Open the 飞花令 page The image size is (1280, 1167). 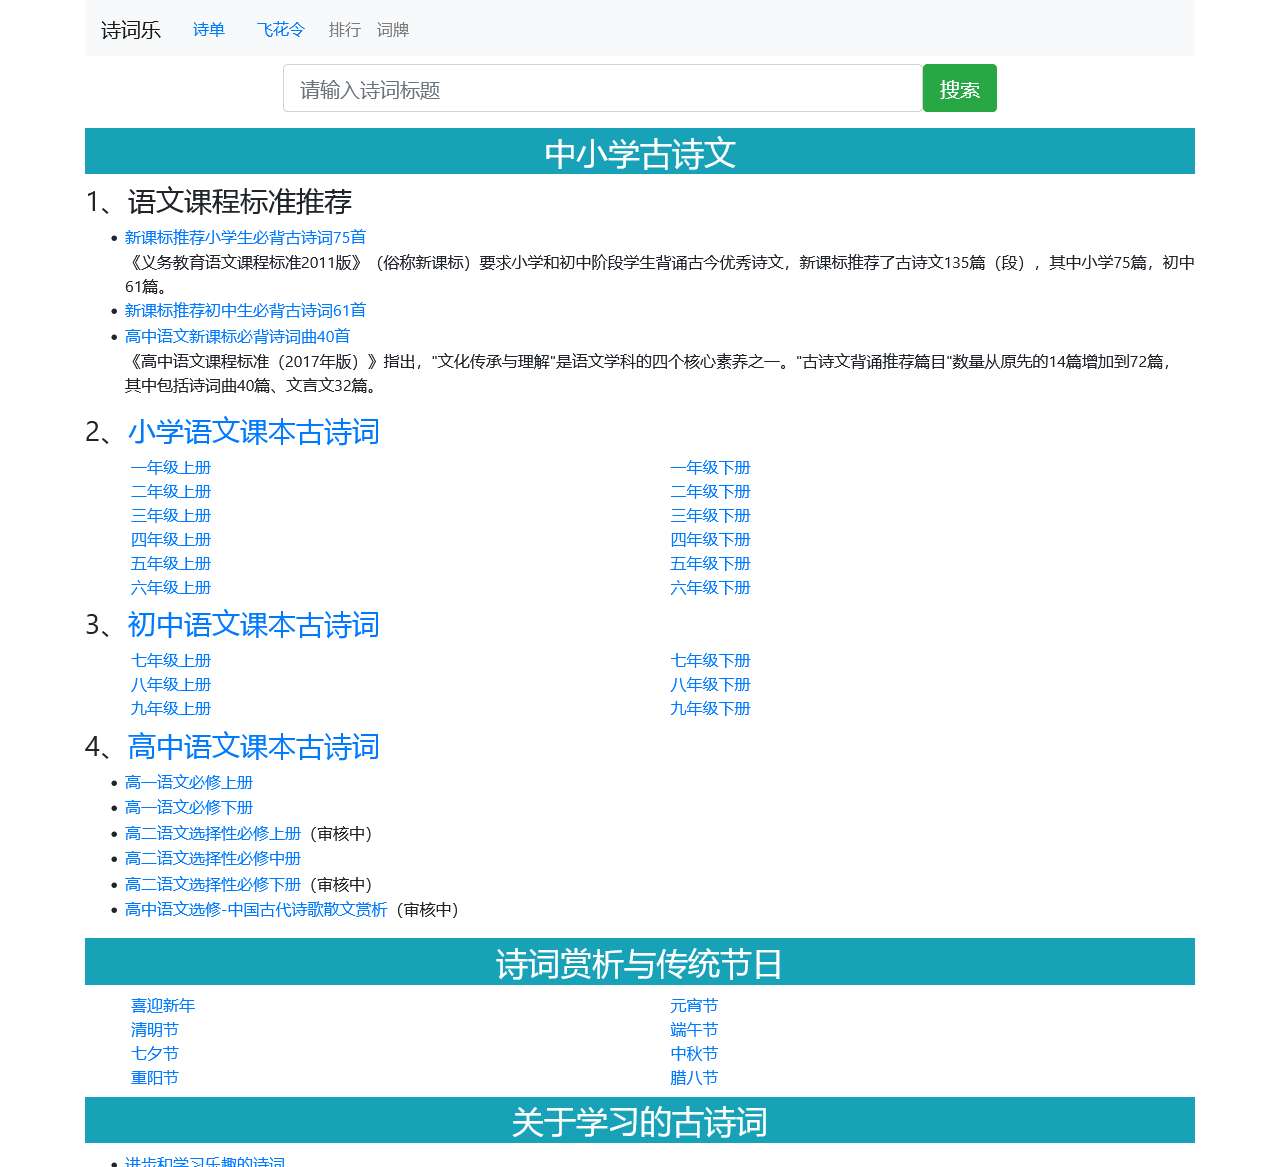(280, 29)
